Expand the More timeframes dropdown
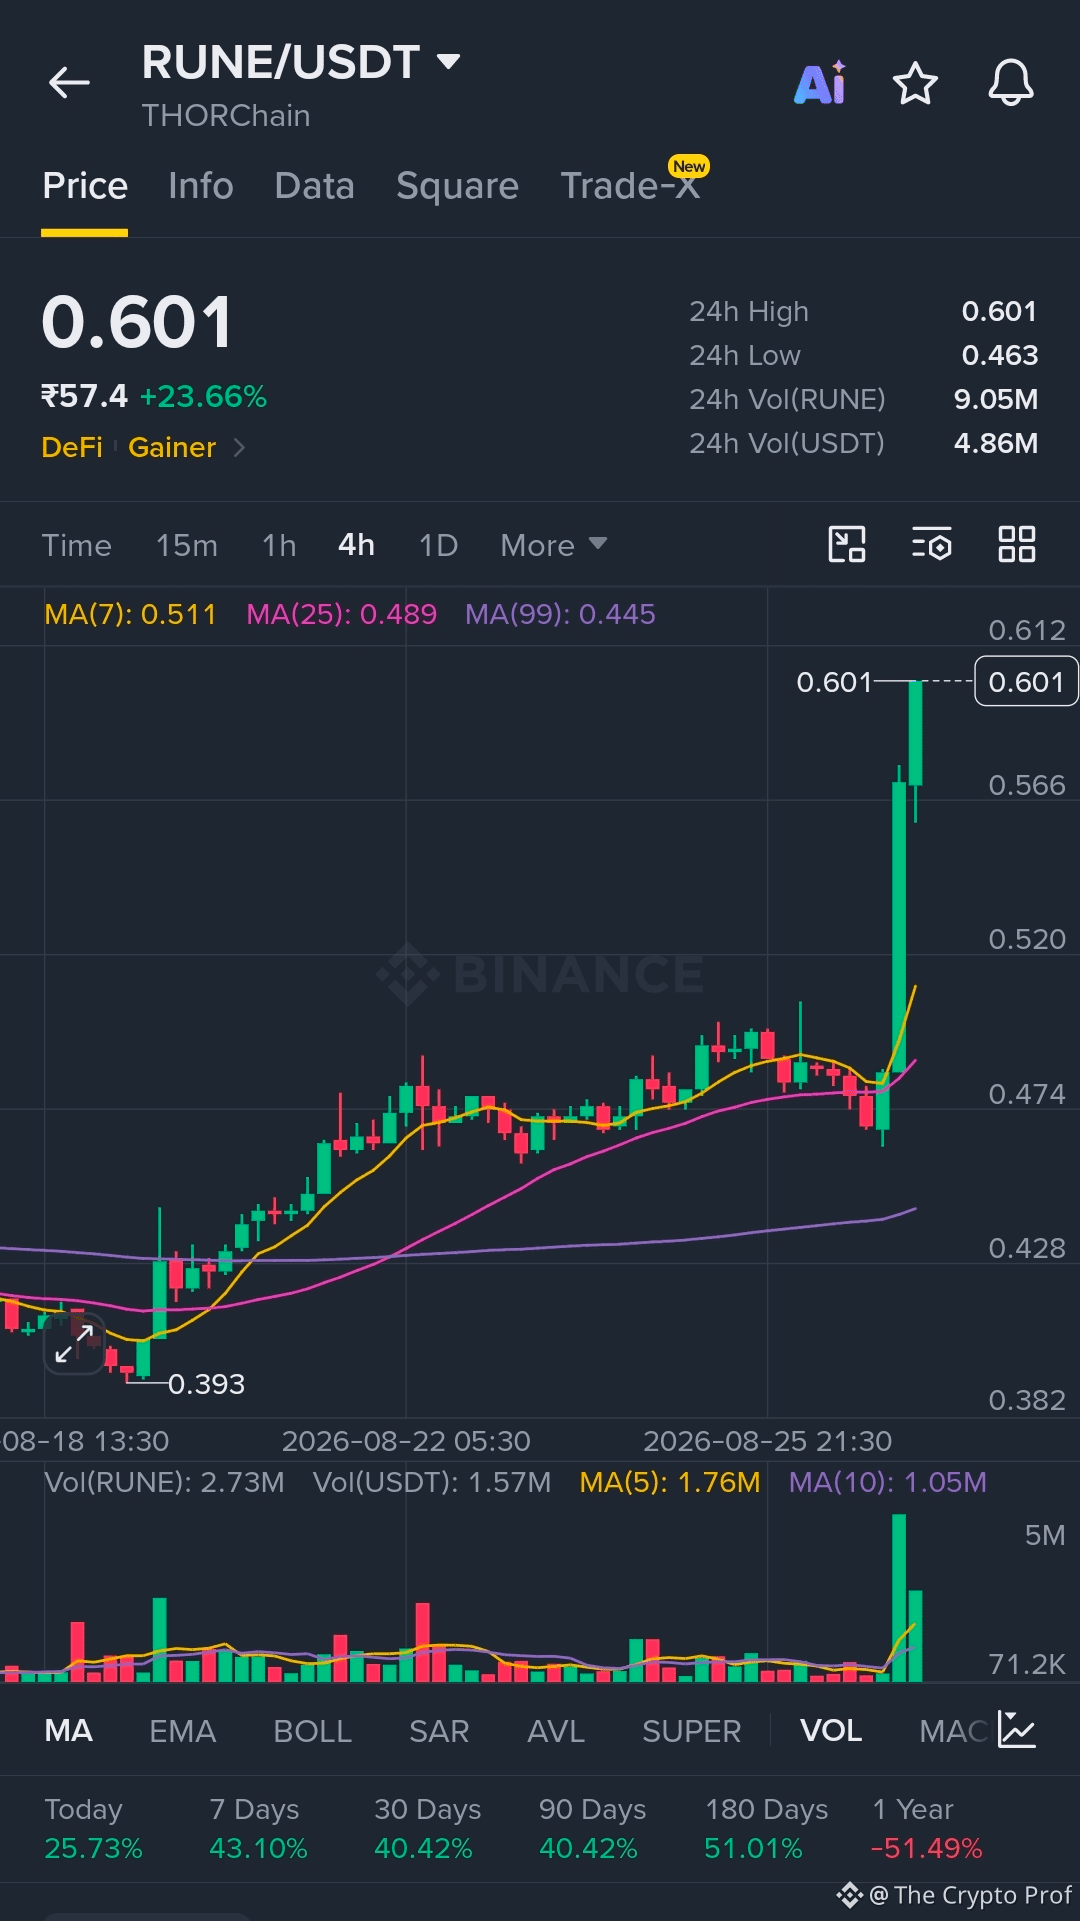The width and height of the screenshot is (1080, 1921). (x=553, y=545)
